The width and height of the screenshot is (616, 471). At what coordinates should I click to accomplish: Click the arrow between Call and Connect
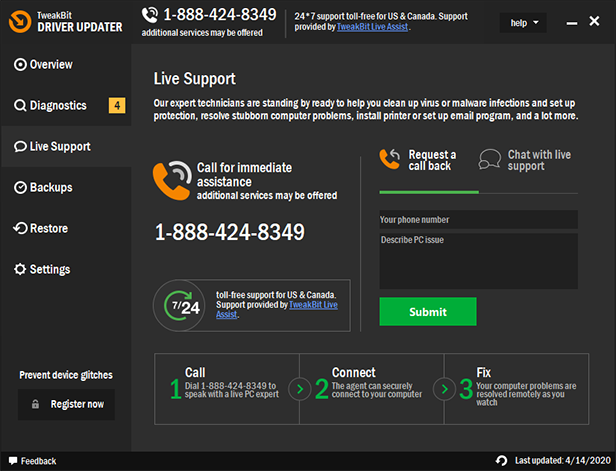click(x=300, y=389)
